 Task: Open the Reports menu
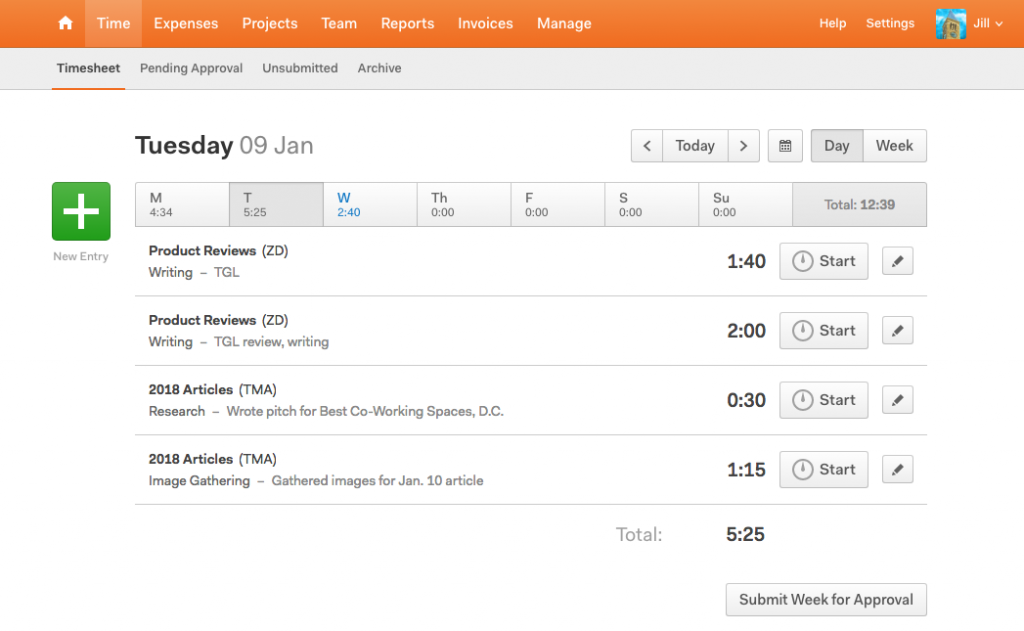[x=408, y=24]
